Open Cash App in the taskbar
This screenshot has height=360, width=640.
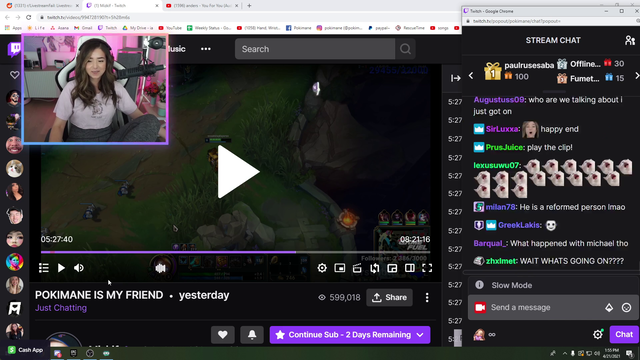(26, 350)
